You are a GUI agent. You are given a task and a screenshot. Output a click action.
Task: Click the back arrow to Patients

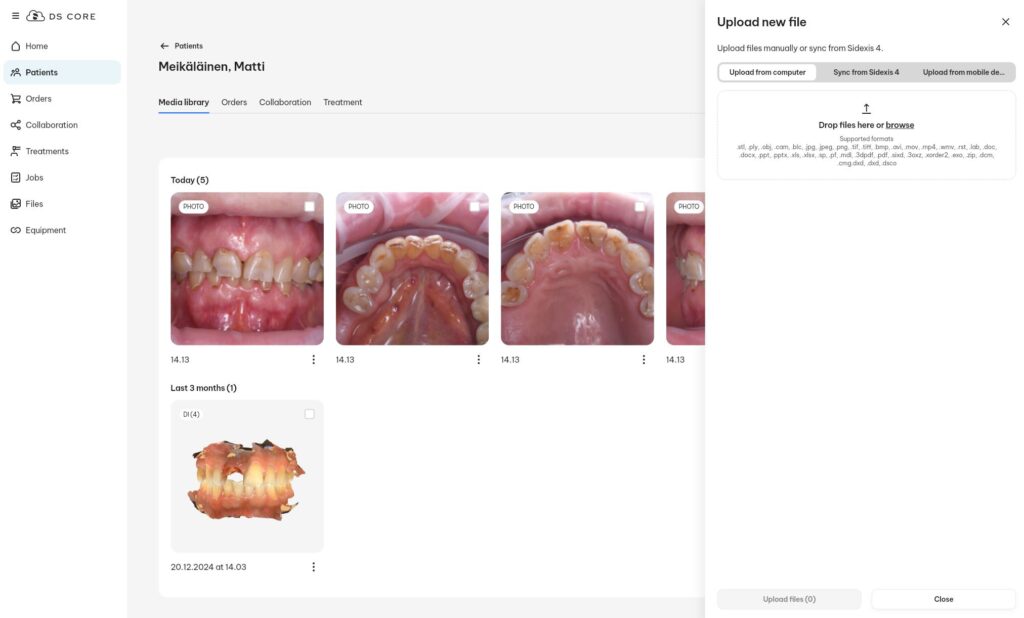point(164,46)
